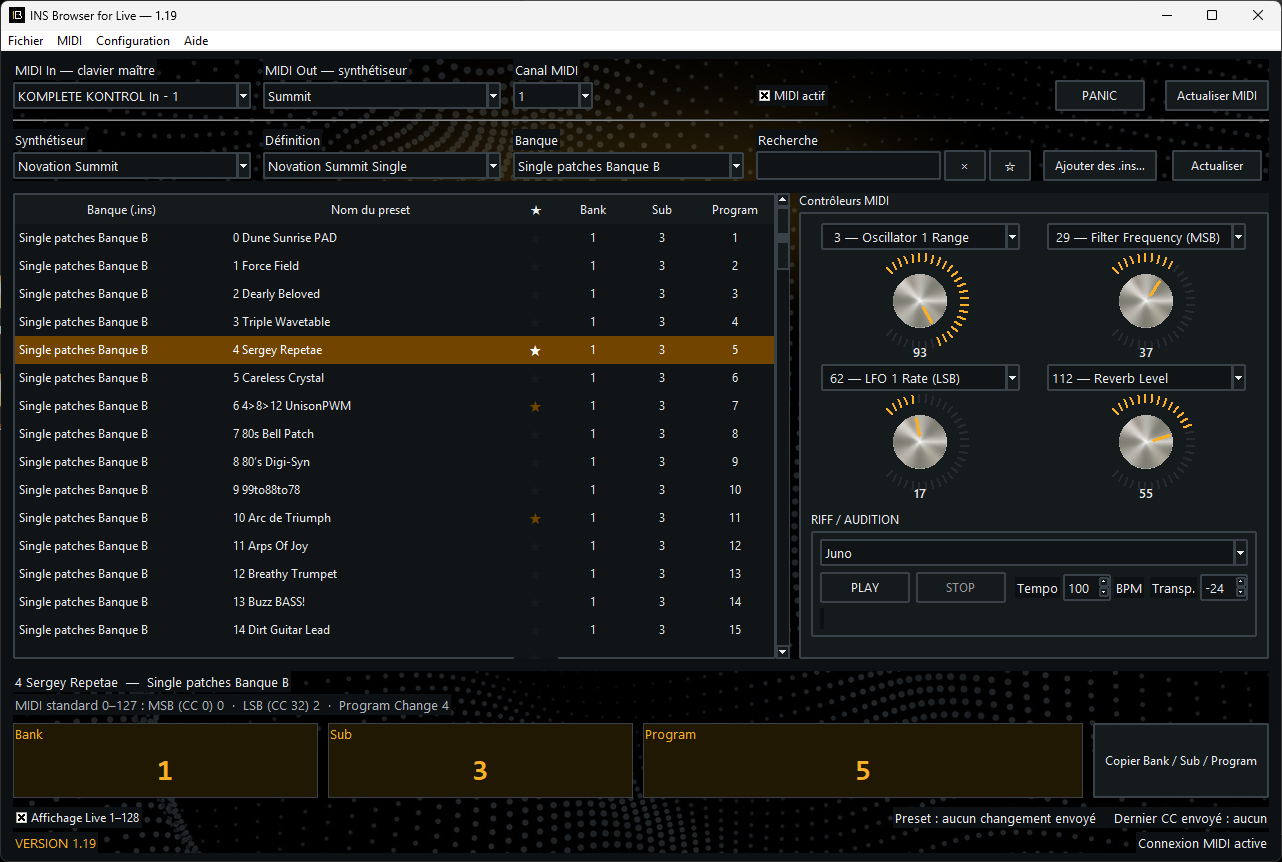Viewport: 1282px width, 862px height.
Task: Toggle the MIDI actif checkbox
Action: (x=765, y=96)
